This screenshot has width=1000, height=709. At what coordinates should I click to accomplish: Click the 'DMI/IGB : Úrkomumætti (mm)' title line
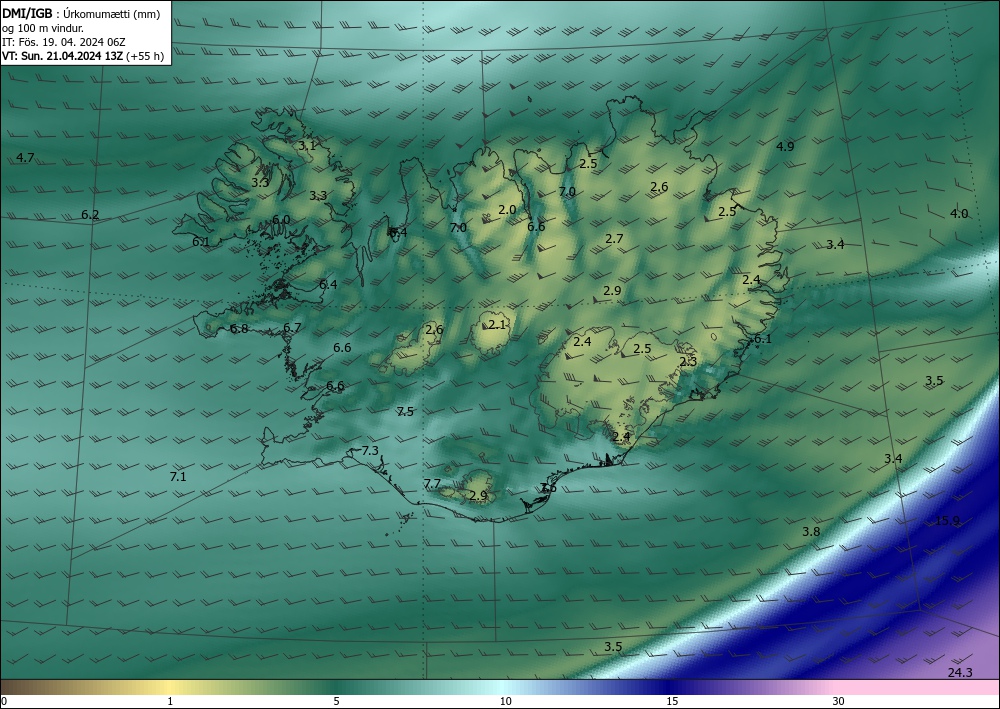[81, 13]
